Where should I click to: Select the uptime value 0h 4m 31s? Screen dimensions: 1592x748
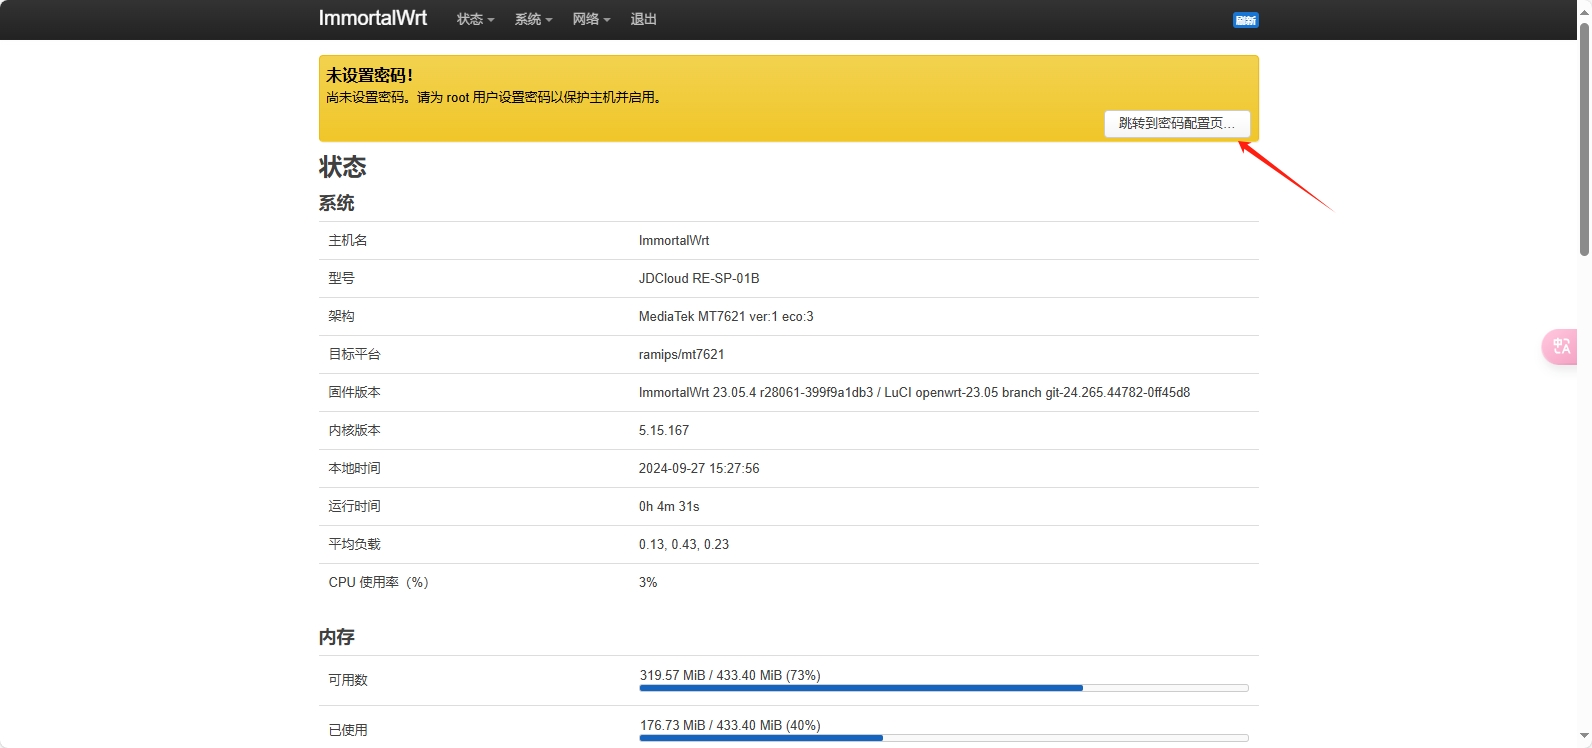(x=669, y=506)
